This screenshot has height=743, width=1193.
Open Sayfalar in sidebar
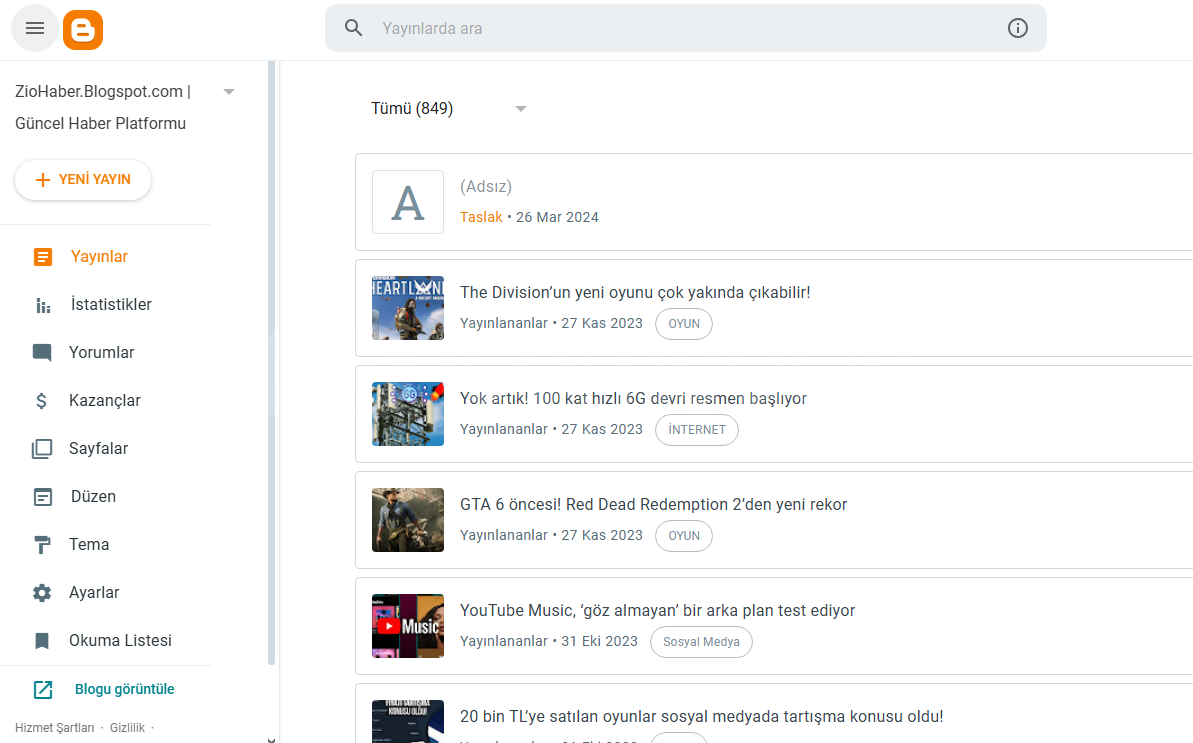(98, 448)
